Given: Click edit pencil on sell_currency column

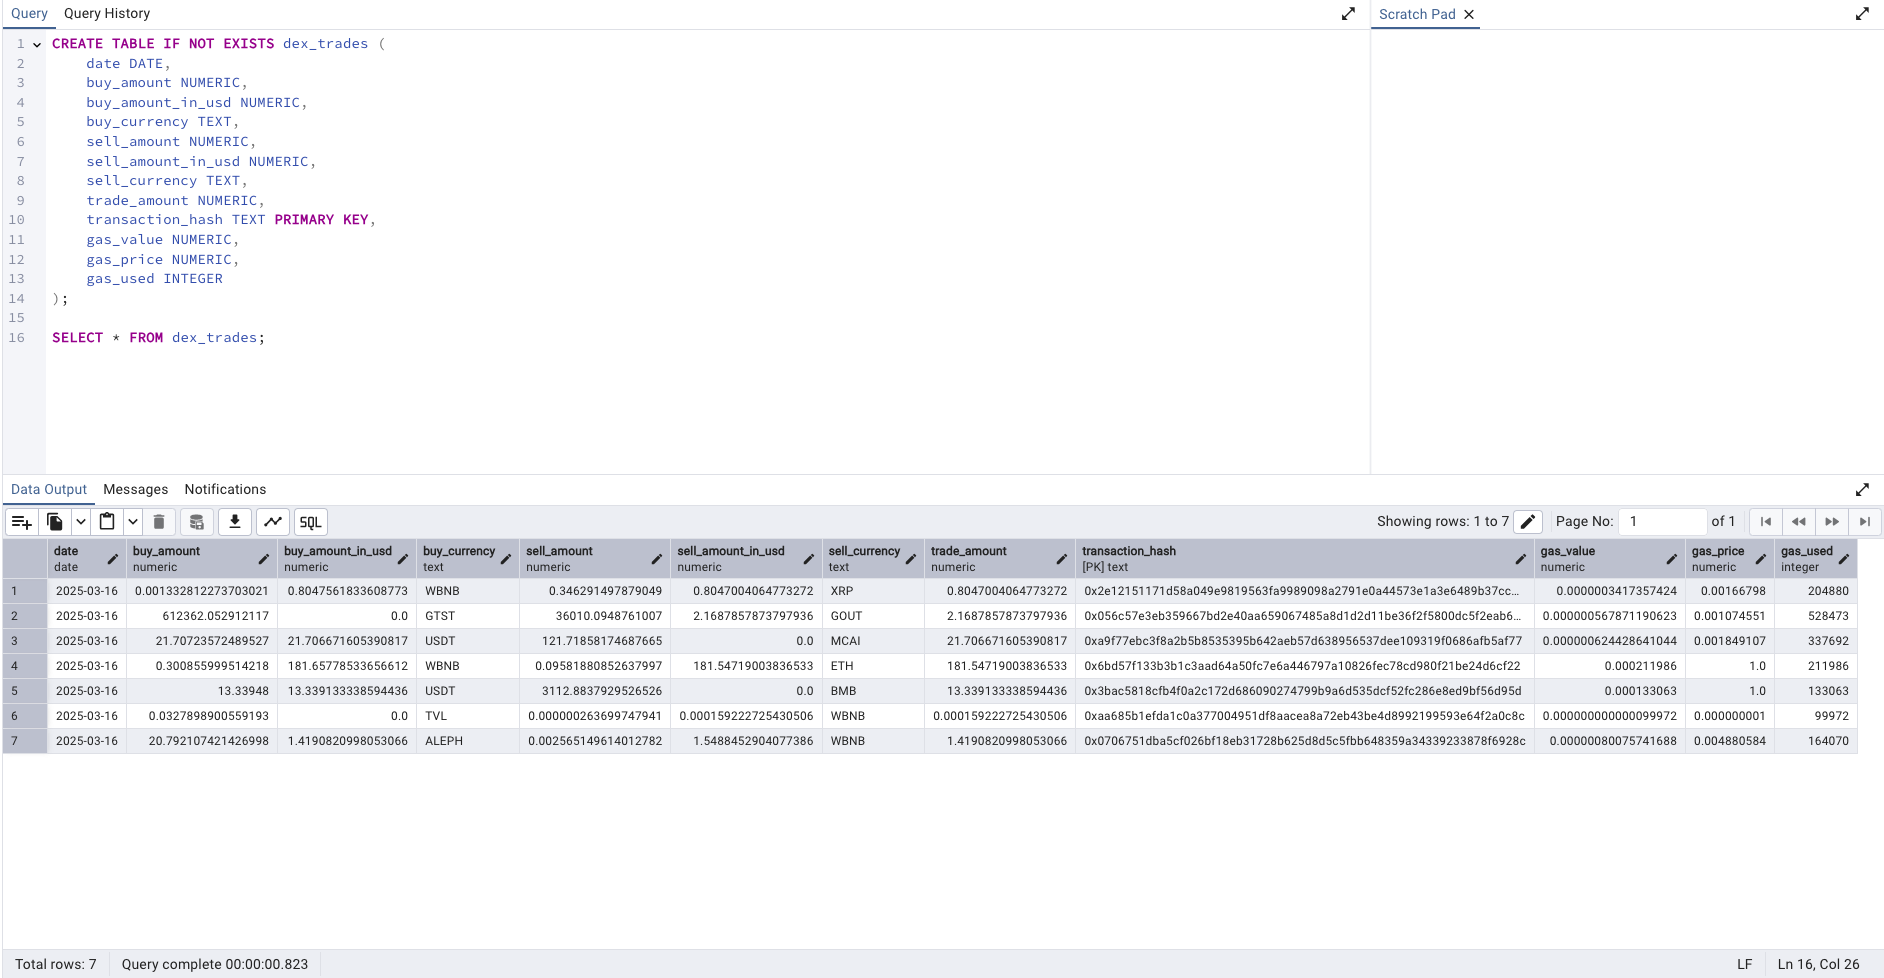Looking at the screenshot, I should coord(911,559).
